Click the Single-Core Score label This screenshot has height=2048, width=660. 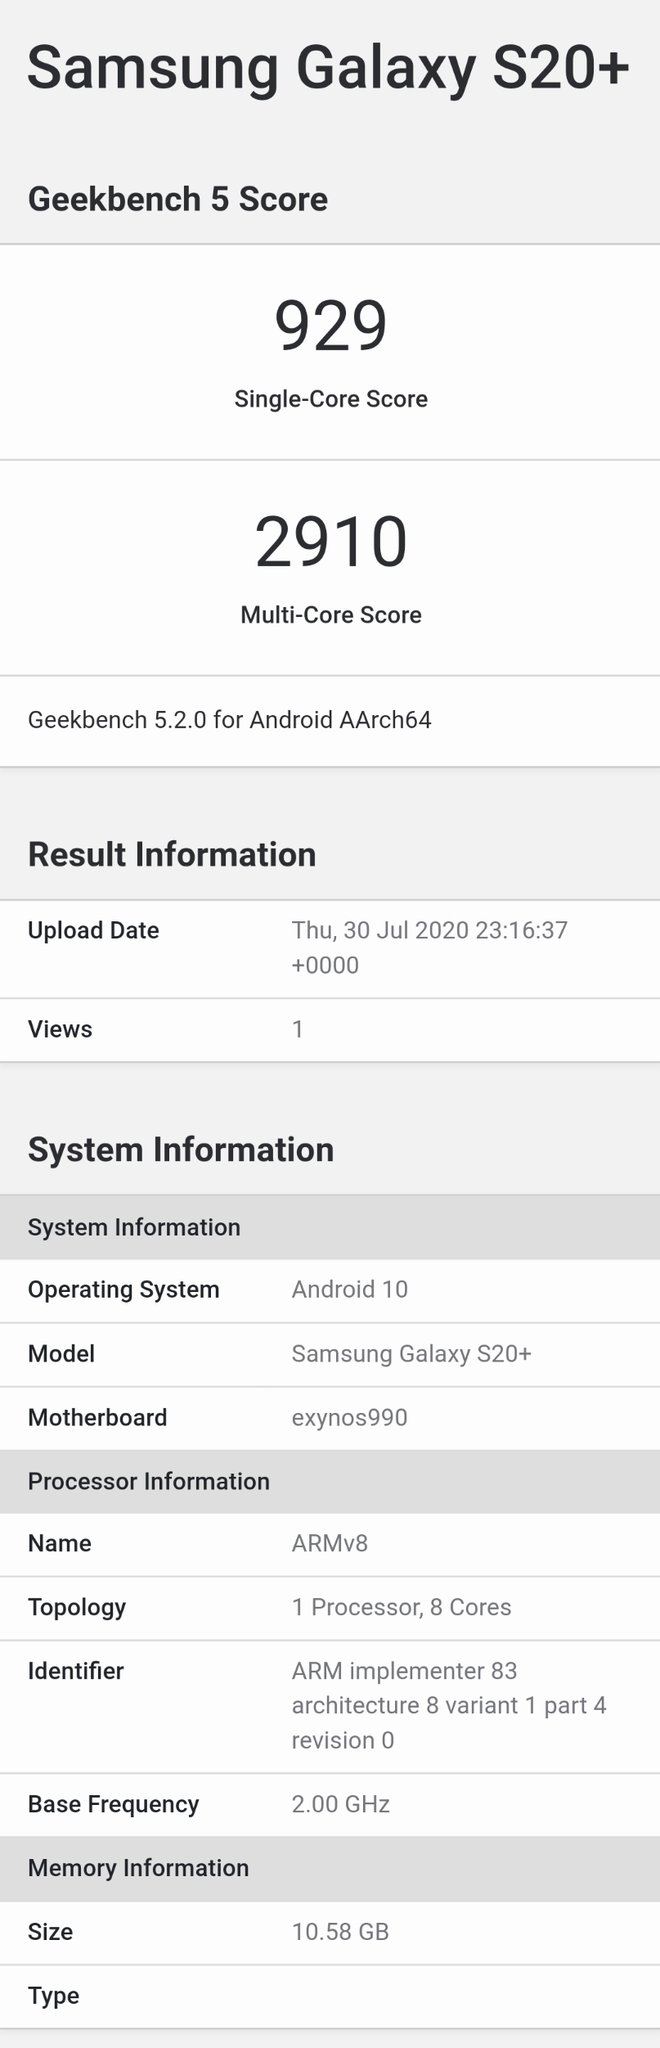click(x=330, y=399)
